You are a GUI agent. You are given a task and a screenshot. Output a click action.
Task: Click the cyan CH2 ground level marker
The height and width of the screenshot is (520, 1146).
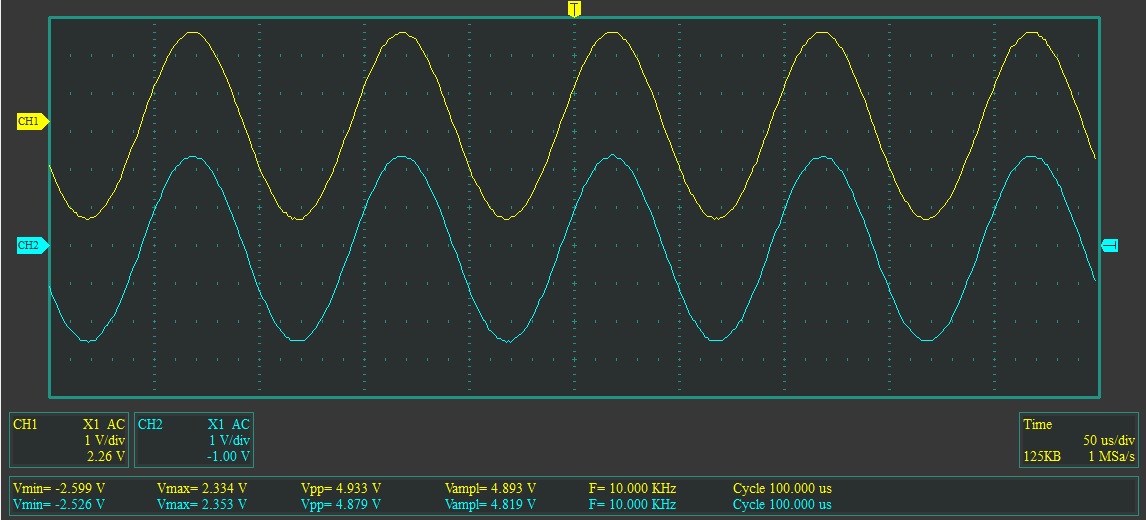[32, 246]
